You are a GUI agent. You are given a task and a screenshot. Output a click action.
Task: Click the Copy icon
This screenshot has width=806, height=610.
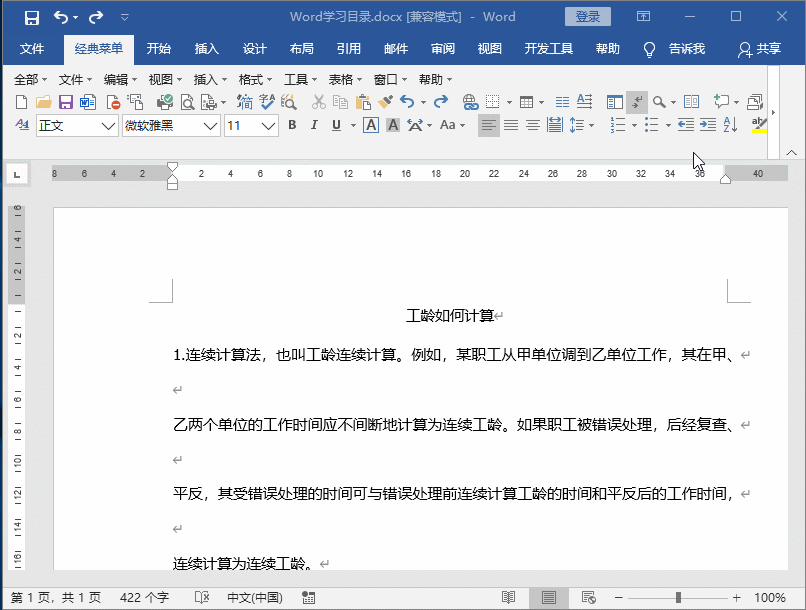340,102
